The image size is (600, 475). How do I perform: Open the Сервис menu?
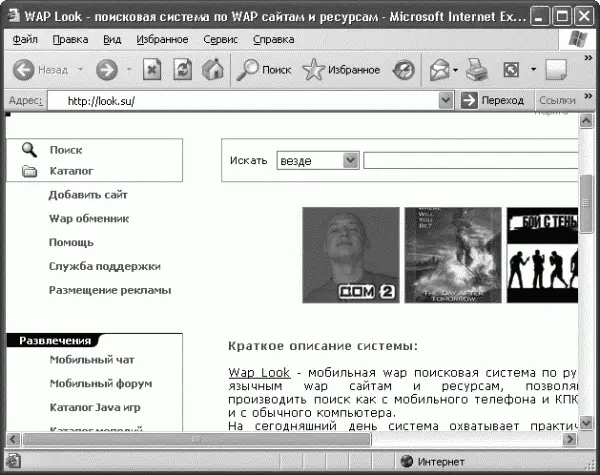220,39
